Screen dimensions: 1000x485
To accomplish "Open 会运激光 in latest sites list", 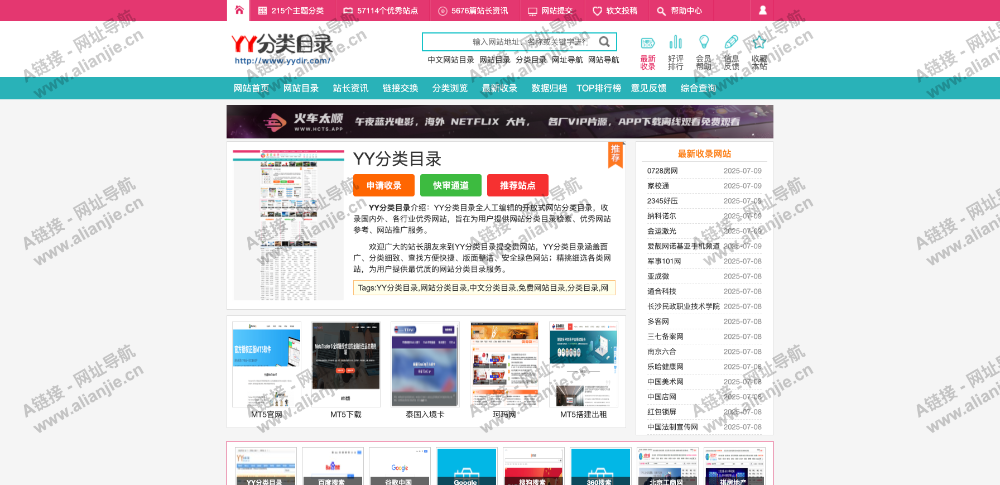I will click(x=662, y=231).
